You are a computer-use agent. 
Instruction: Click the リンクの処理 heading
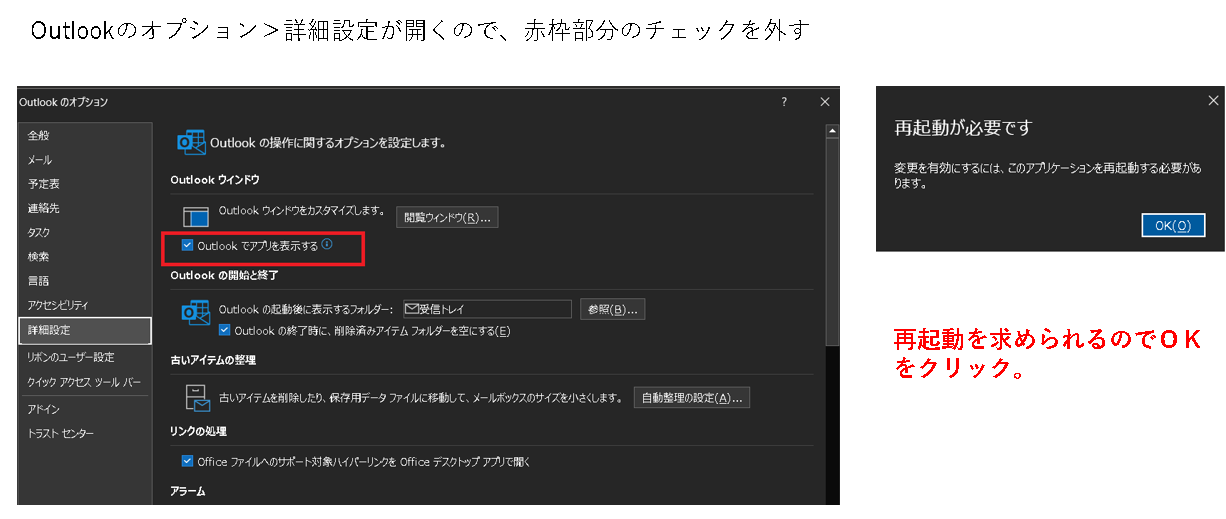pyautogui.click(x=198, y=431)
